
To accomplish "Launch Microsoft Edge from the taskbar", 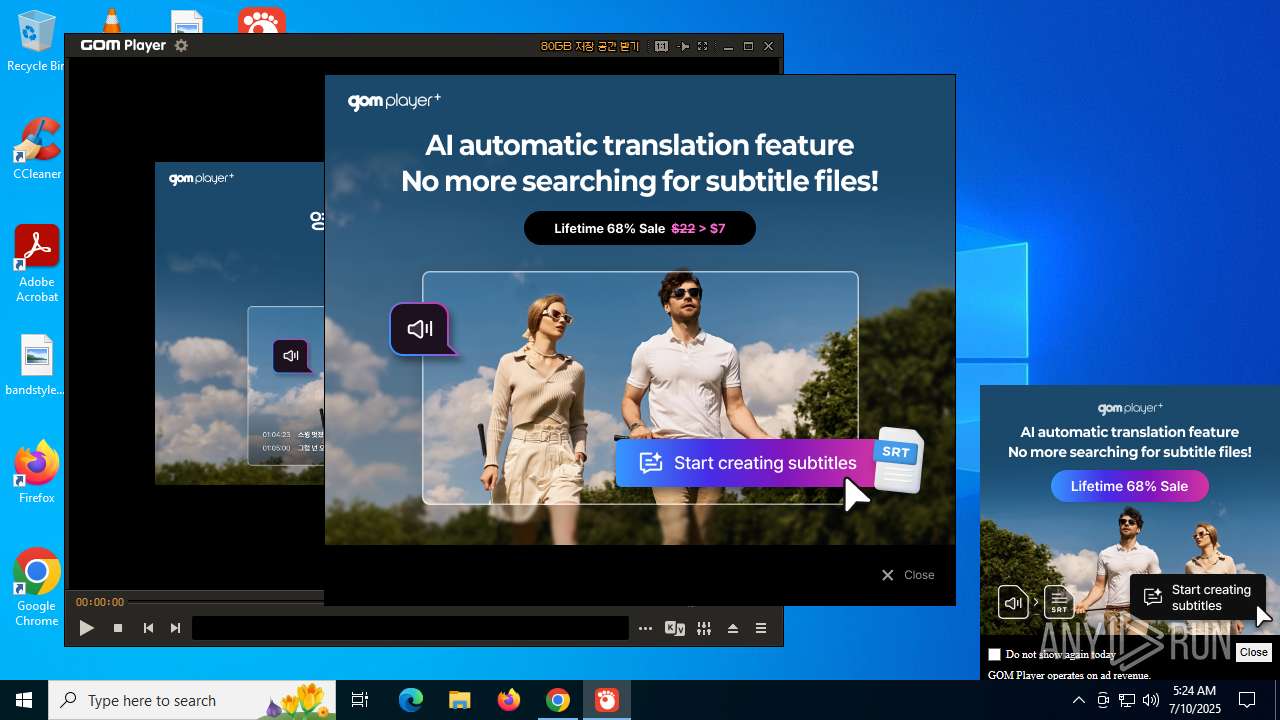I will coord(411,700).
